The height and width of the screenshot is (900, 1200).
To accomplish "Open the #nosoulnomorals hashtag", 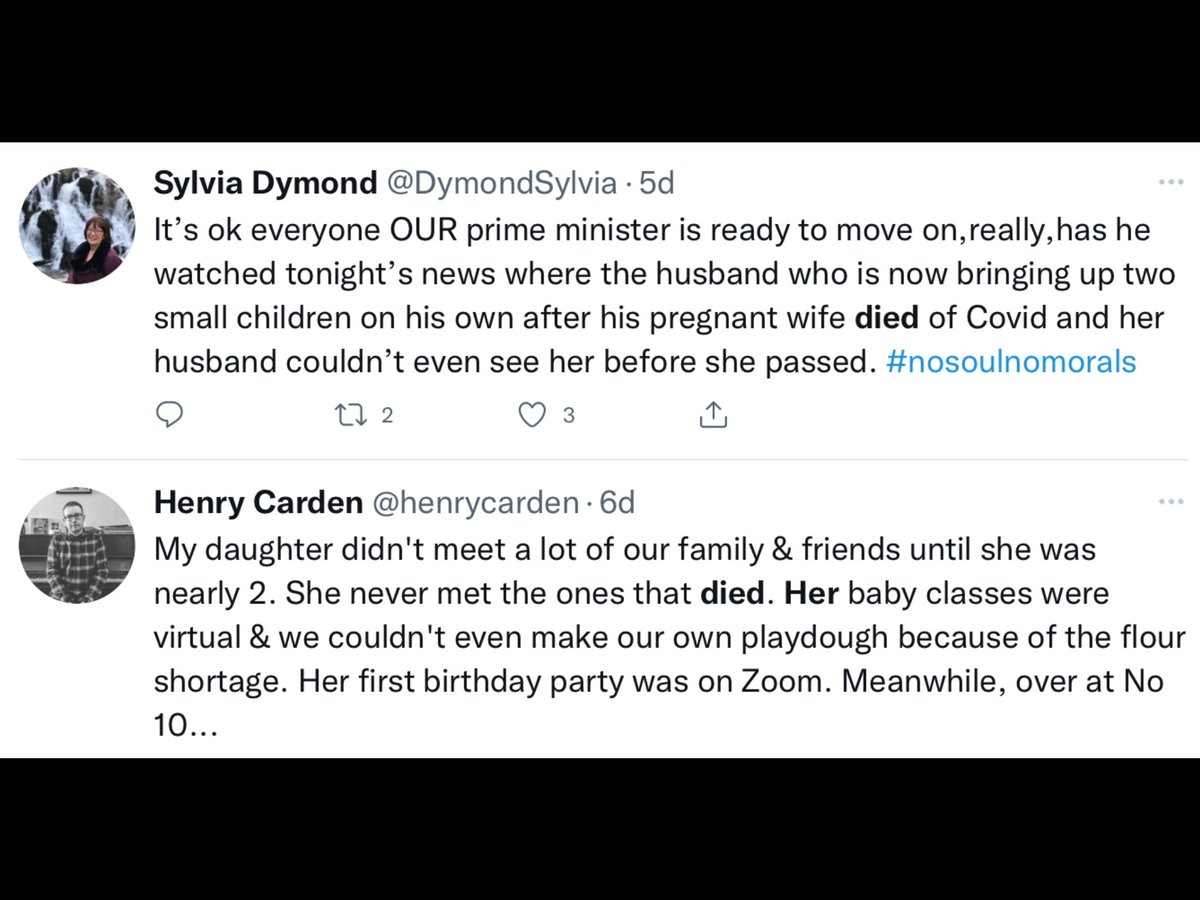I will click(x=1011, y=361).
